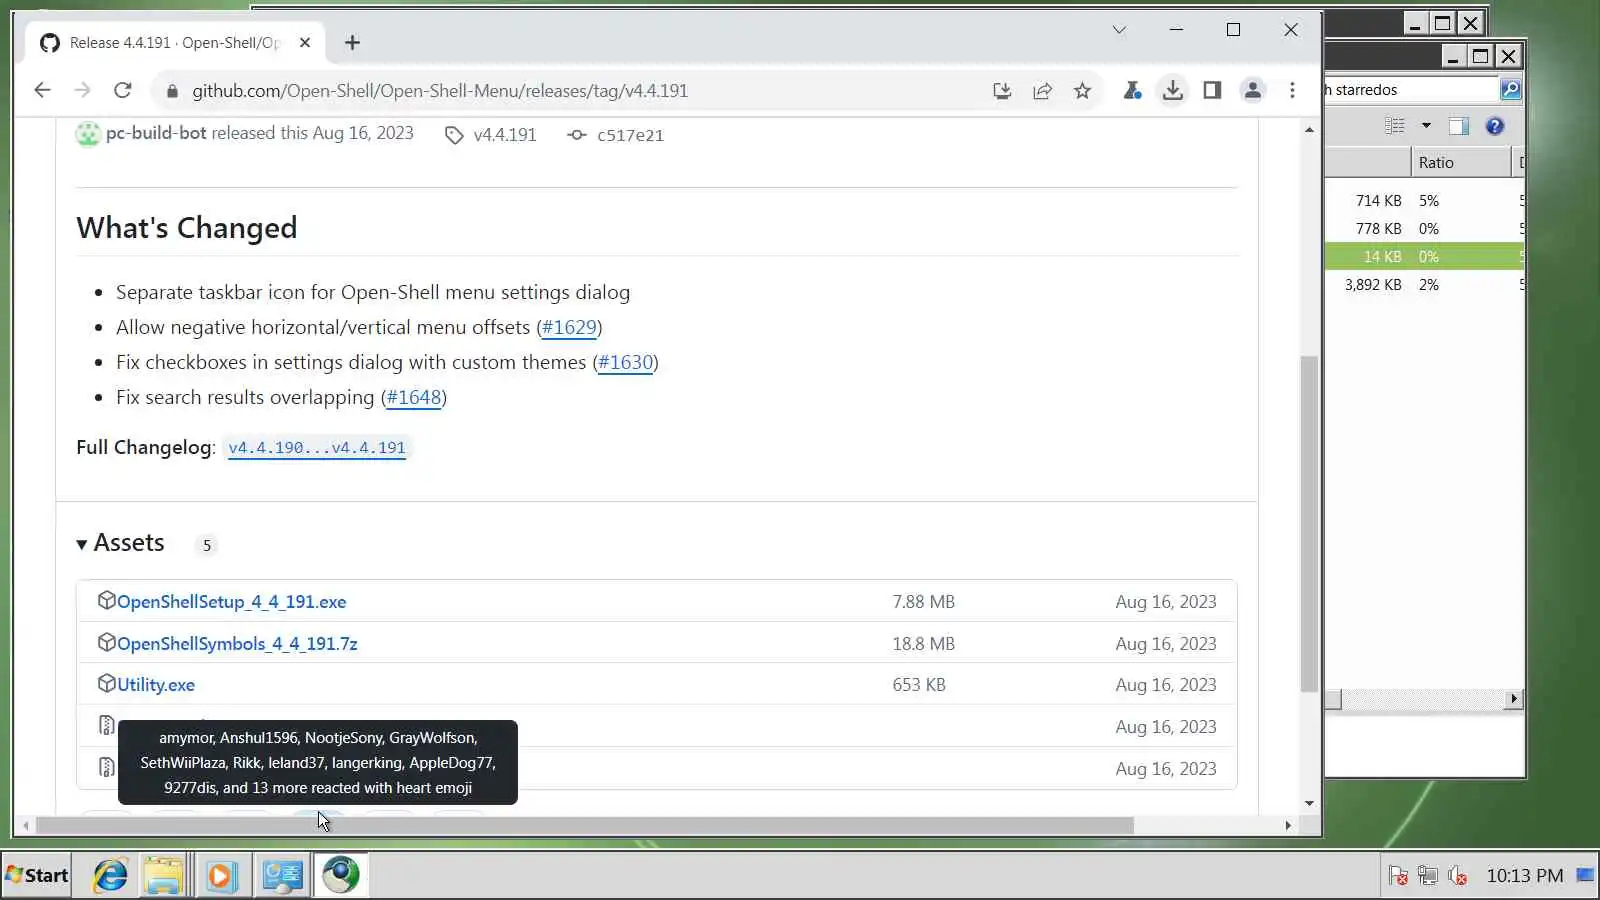Screen dimensions: 1600x900
Task: View site information via the lock icon
Action: (172, 91)
